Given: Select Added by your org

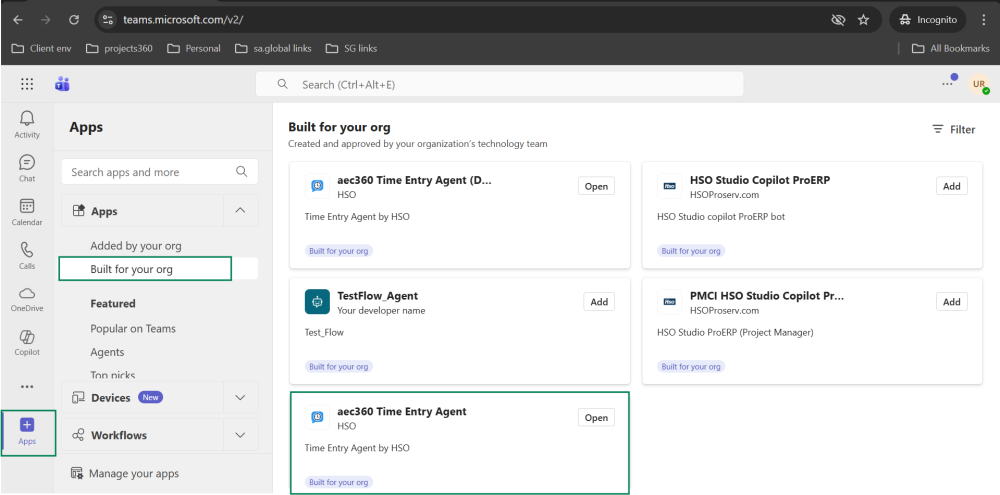Looking at the screenshot, I should pyautogui.click(x=136, y=246).
